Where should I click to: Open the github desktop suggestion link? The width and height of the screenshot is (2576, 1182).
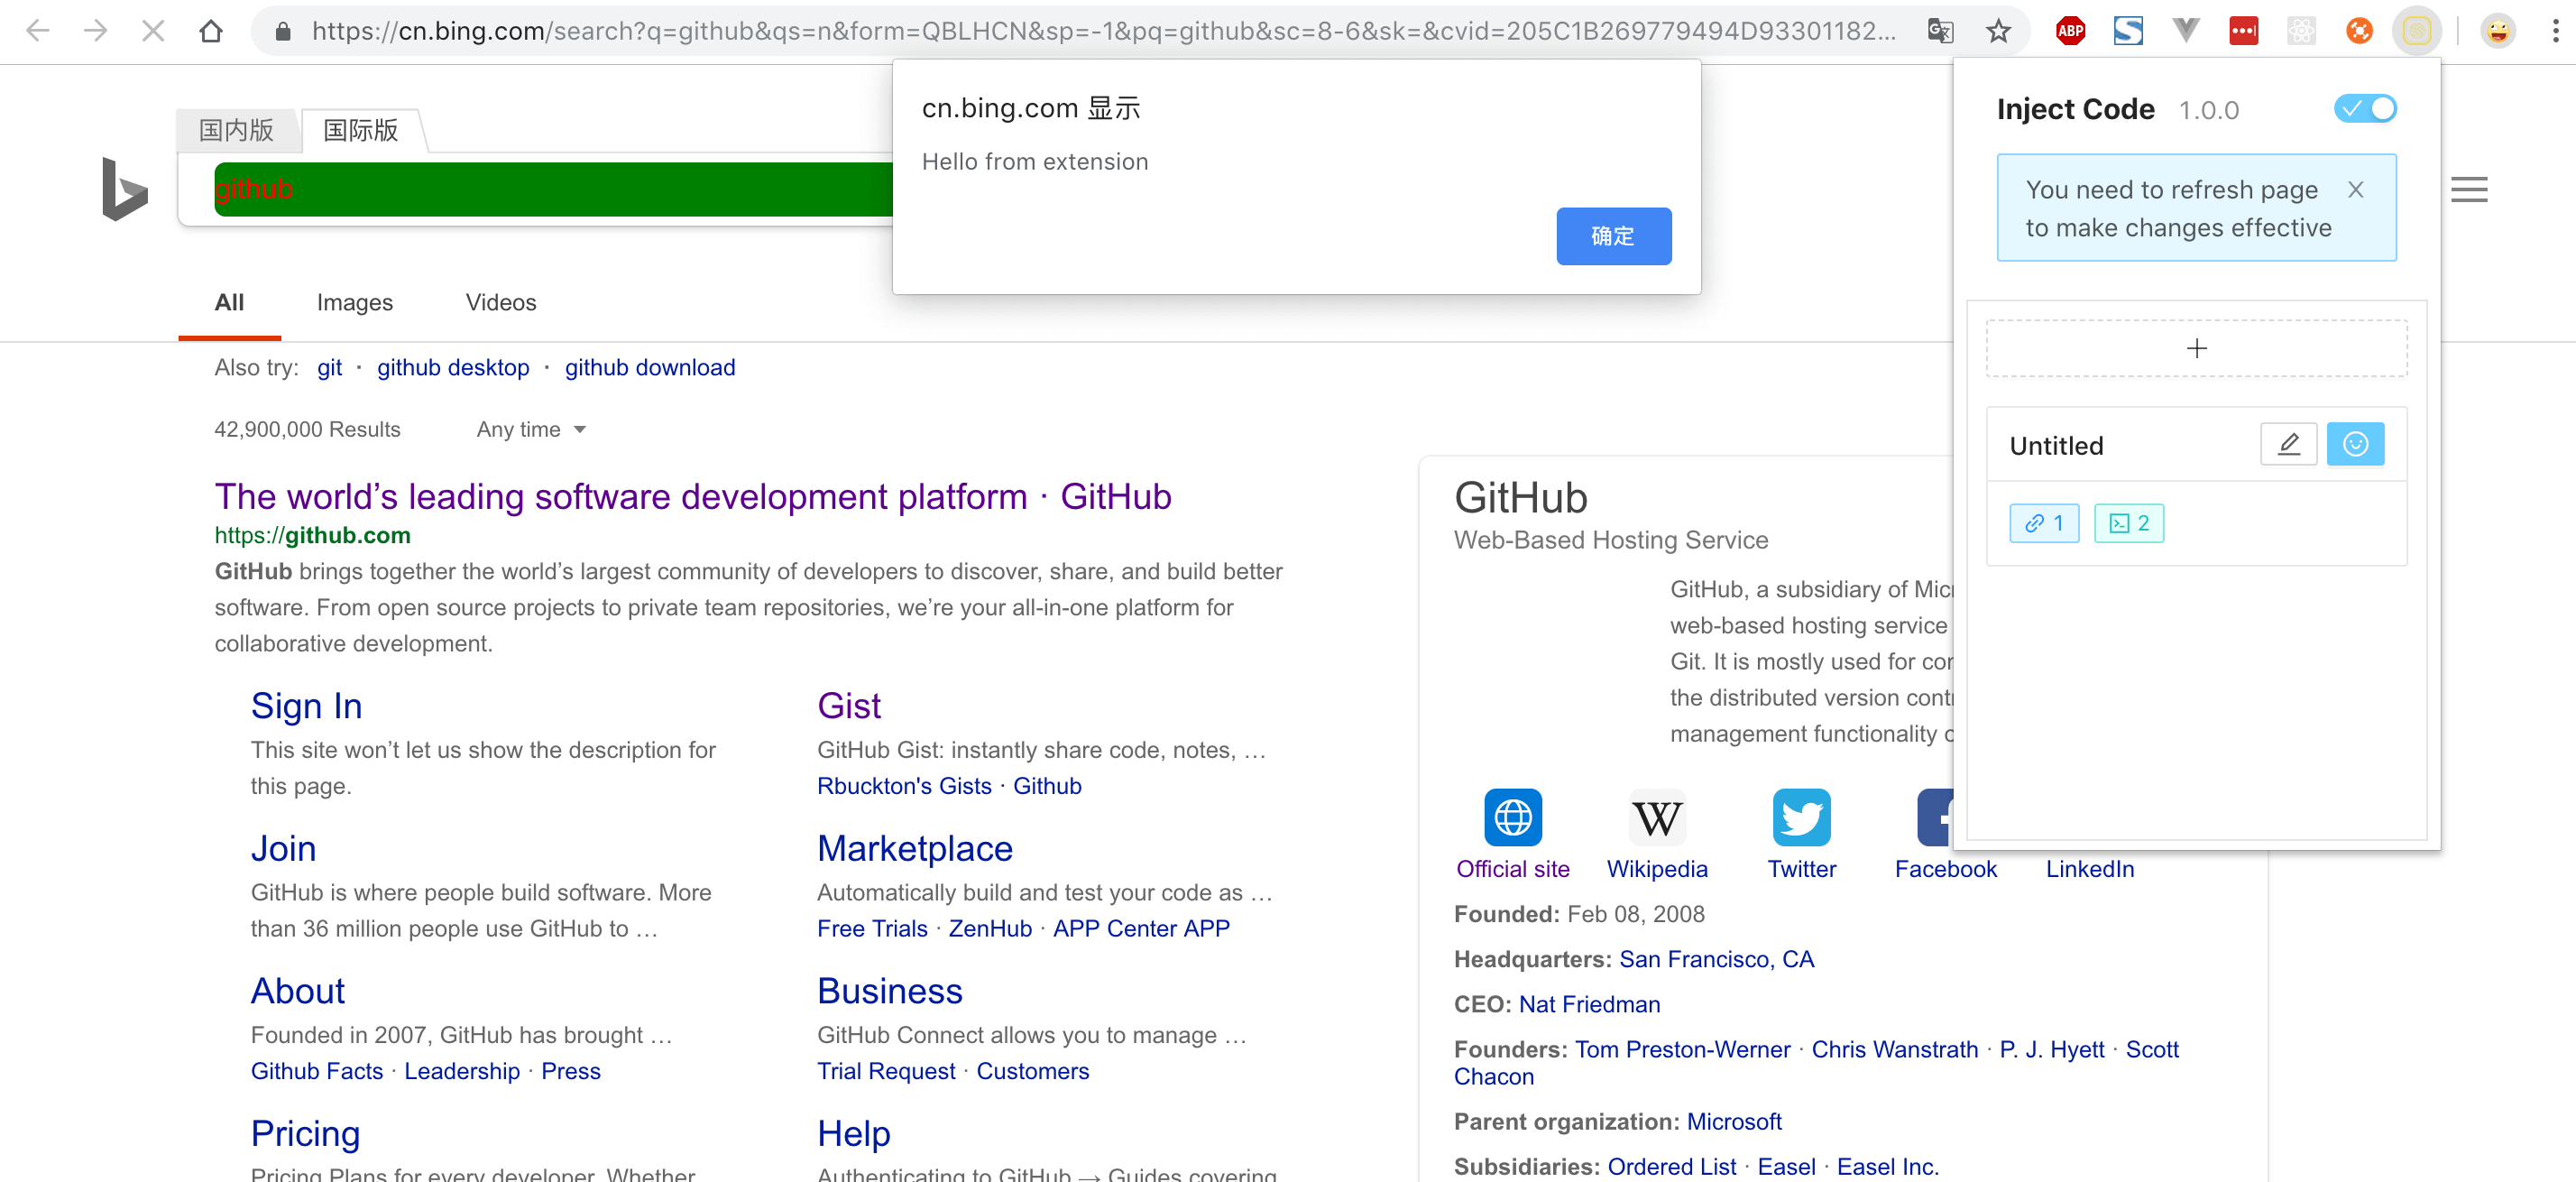(453, 368)
